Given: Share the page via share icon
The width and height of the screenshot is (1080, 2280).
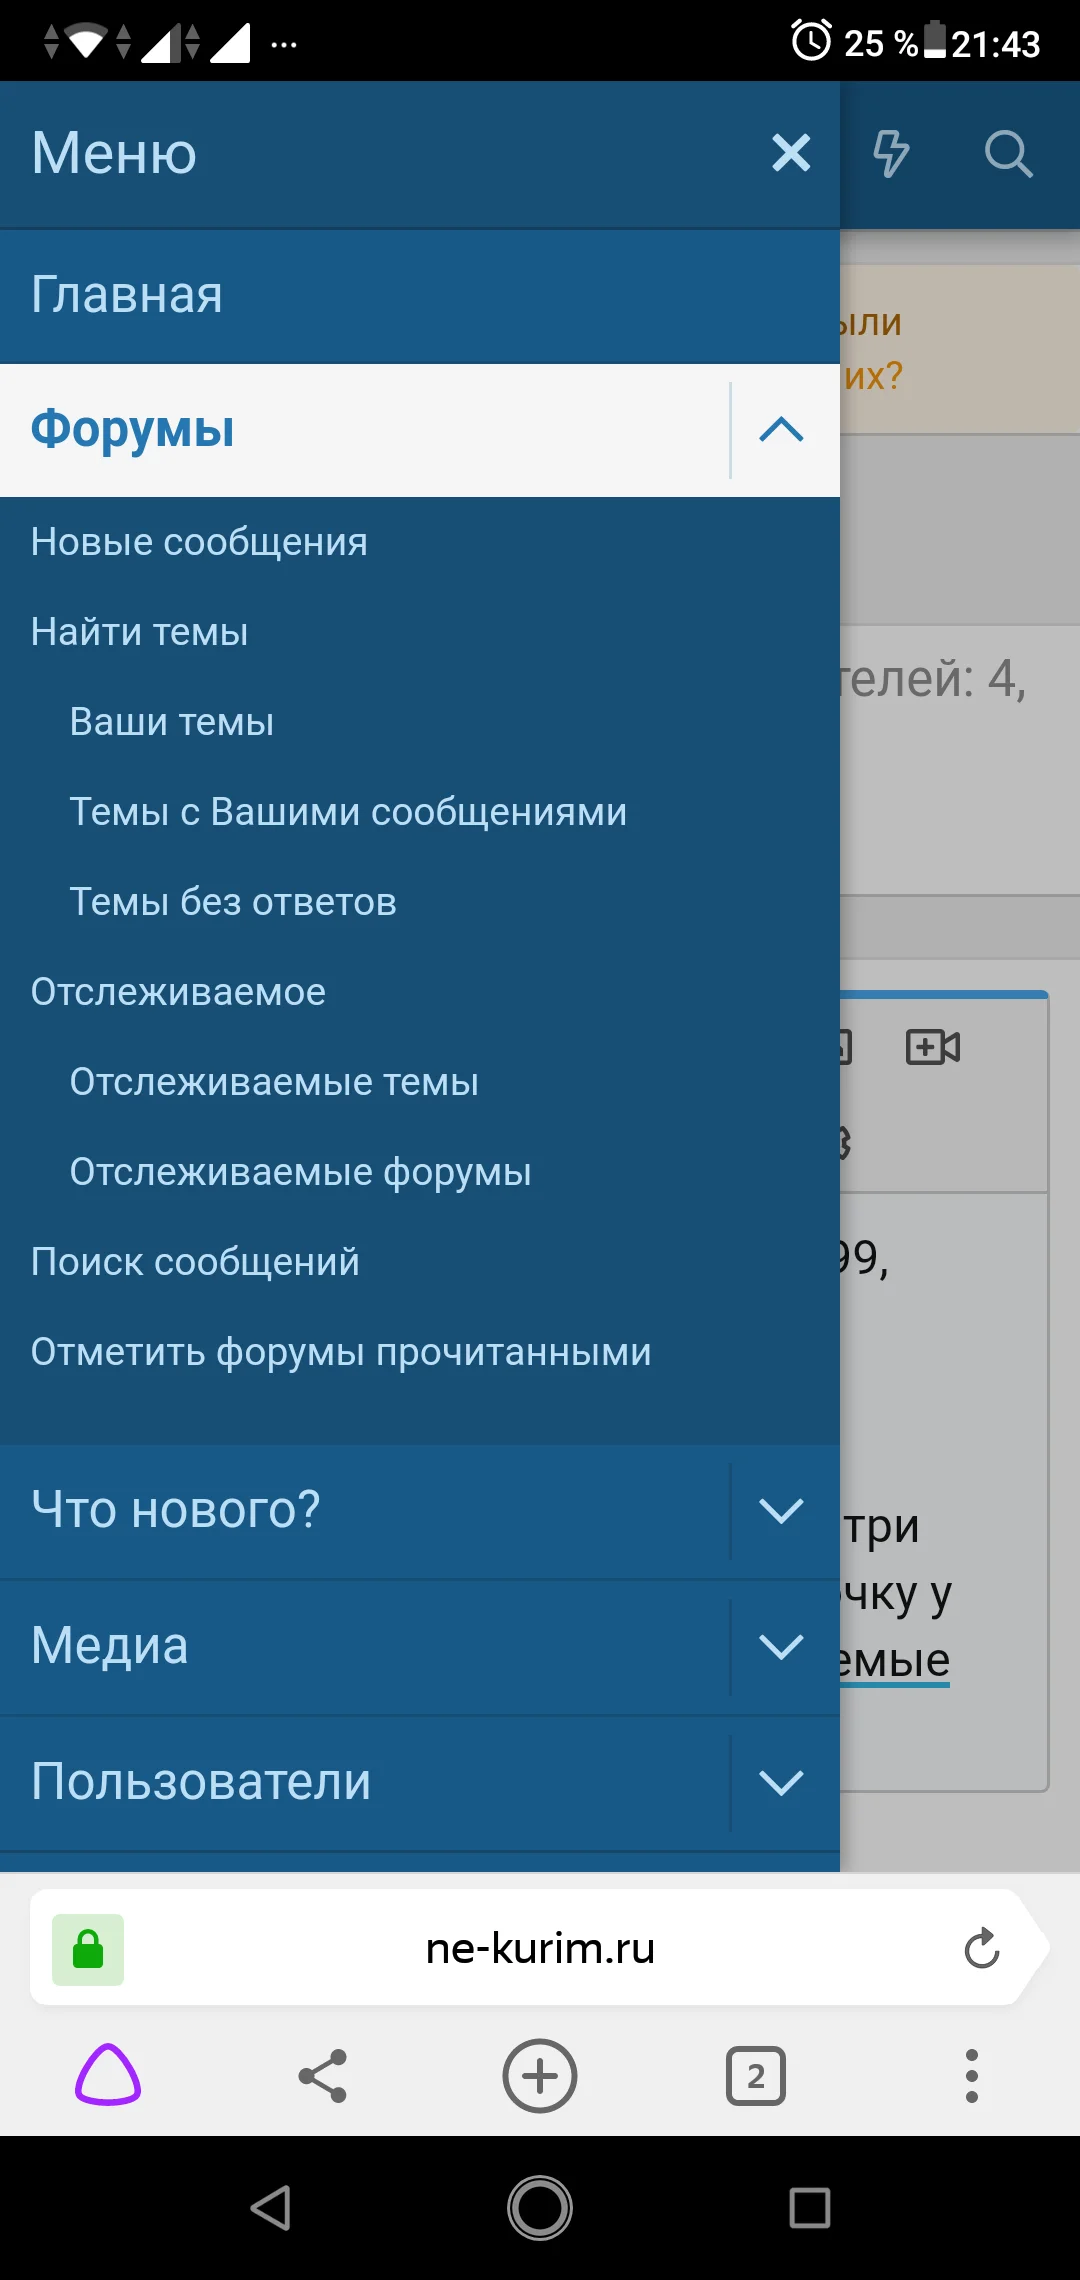Looking at the screenshot, I should pyautogui.click(x=324, y=2077).
